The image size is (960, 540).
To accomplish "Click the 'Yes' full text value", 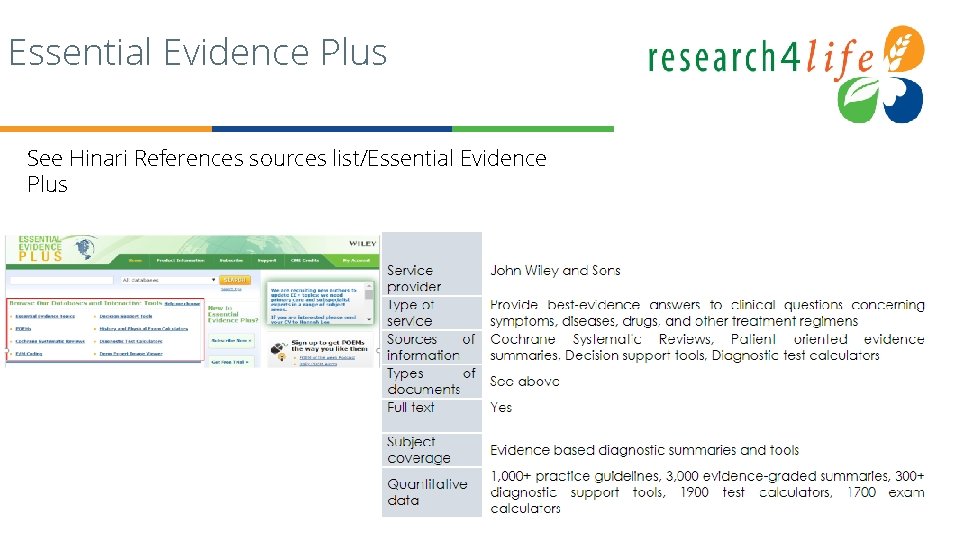I will pyautogui.click(x=501, y=407).
